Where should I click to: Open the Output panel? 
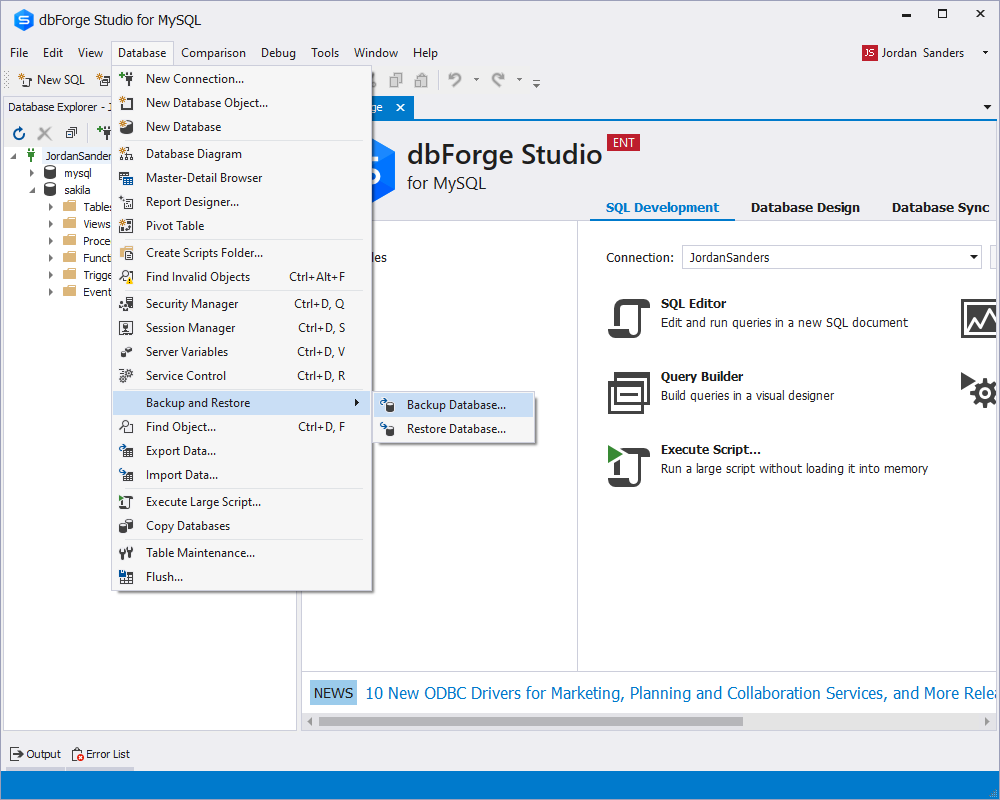[x=36, y=754]
